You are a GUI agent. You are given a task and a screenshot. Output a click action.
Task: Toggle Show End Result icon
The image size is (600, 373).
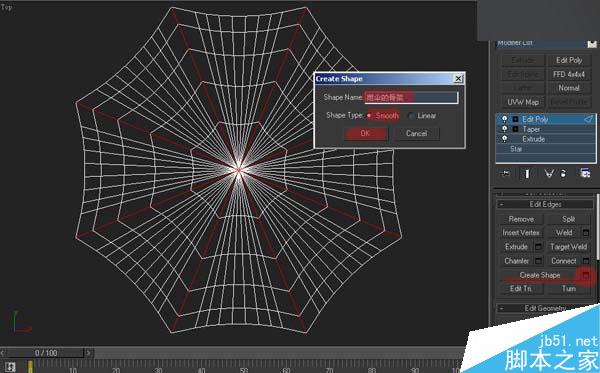coord(527,174)
